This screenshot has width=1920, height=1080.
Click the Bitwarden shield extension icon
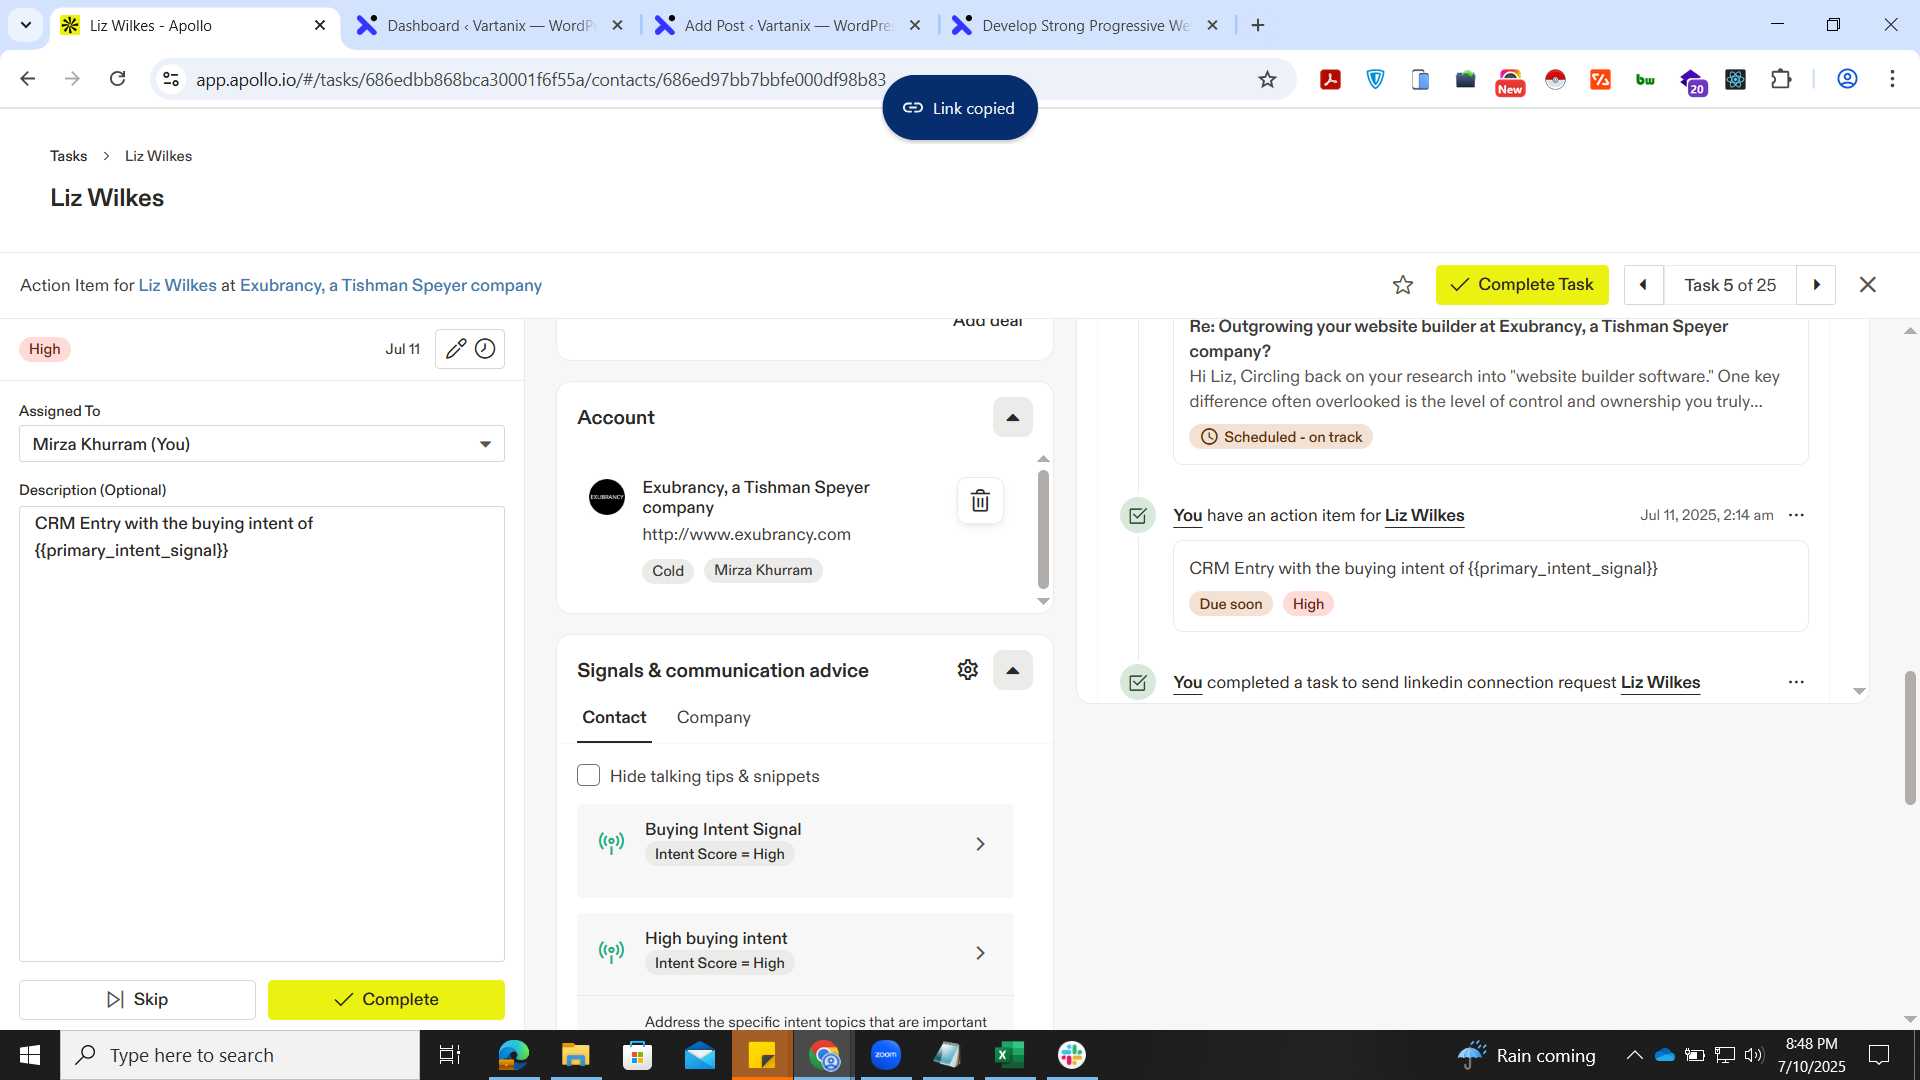(1376, 79)
